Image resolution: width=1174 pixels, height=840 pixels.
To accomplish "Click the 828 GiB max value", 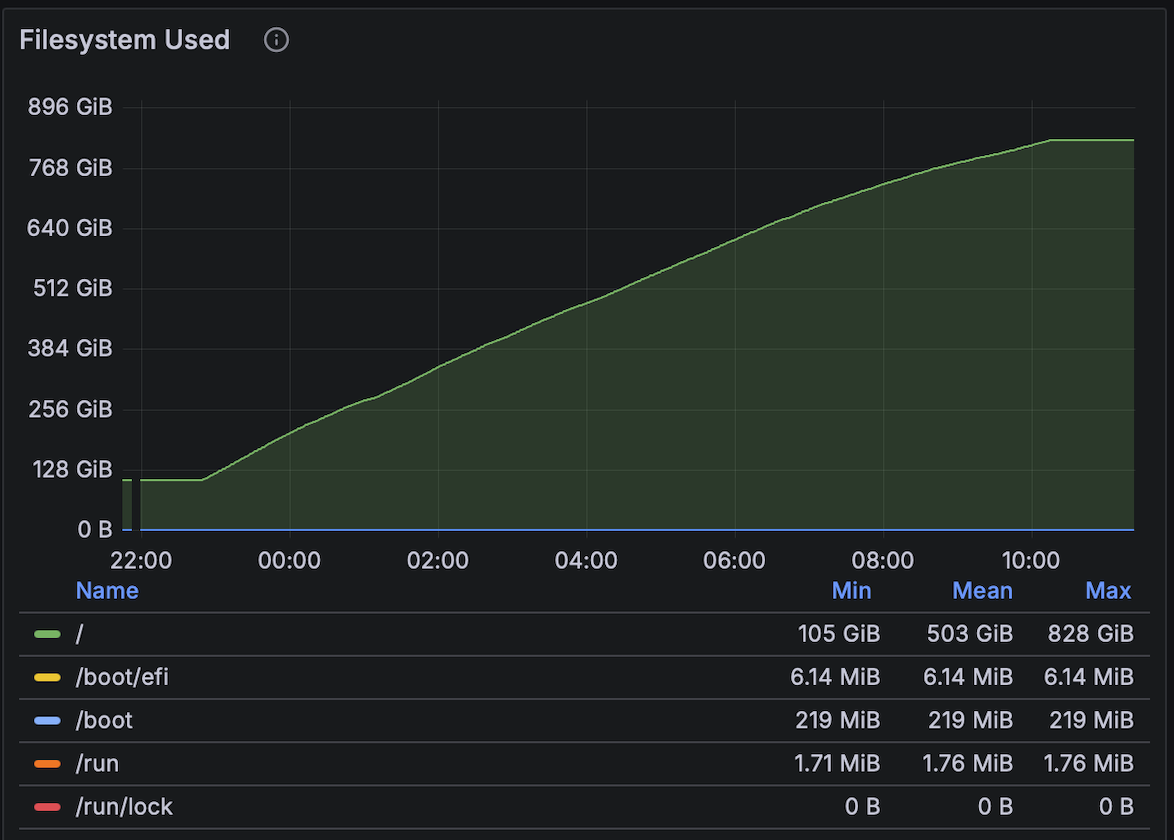I will [1090, 635].
